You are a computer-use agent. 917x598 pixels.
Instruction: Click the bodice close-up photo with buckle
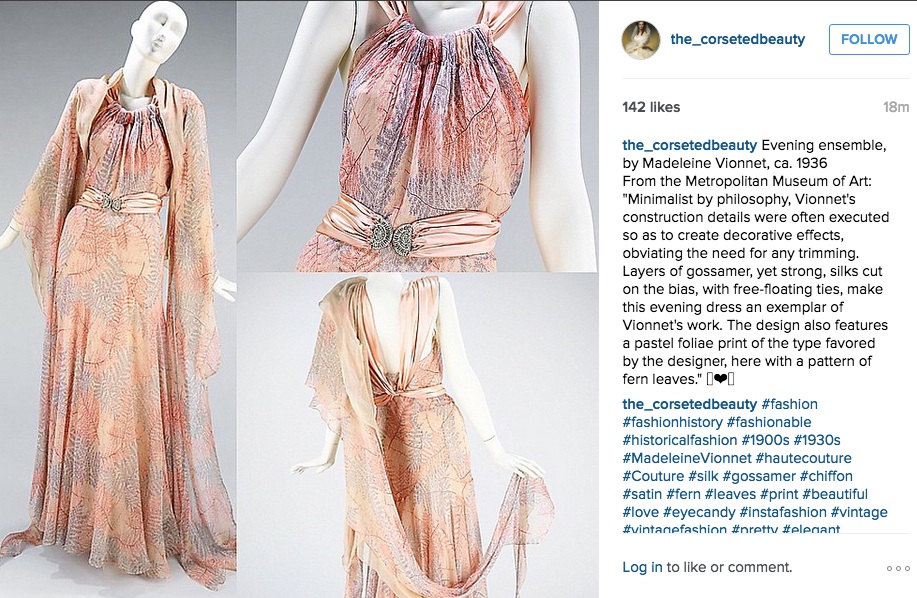click(417, 136)
